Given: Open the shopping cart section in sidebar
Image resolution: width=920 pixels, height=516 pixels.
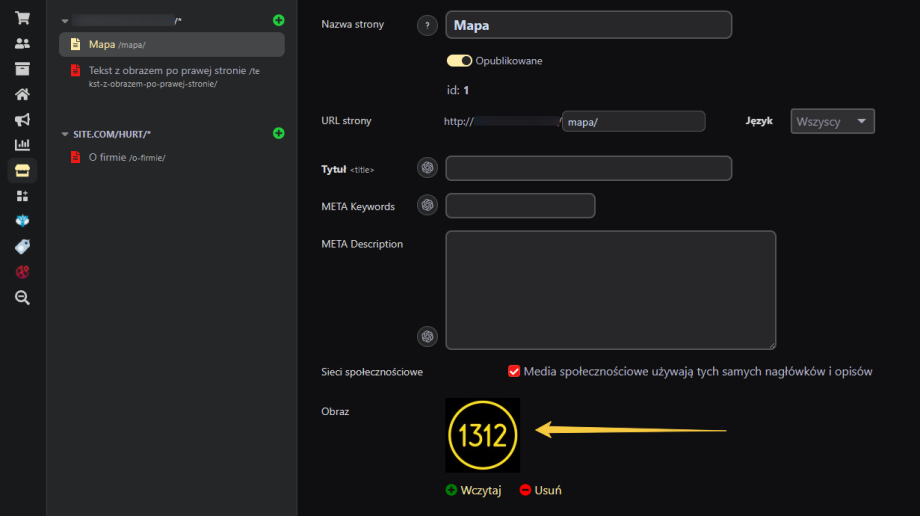Looking at the screenshot, I should click(21, 19).
